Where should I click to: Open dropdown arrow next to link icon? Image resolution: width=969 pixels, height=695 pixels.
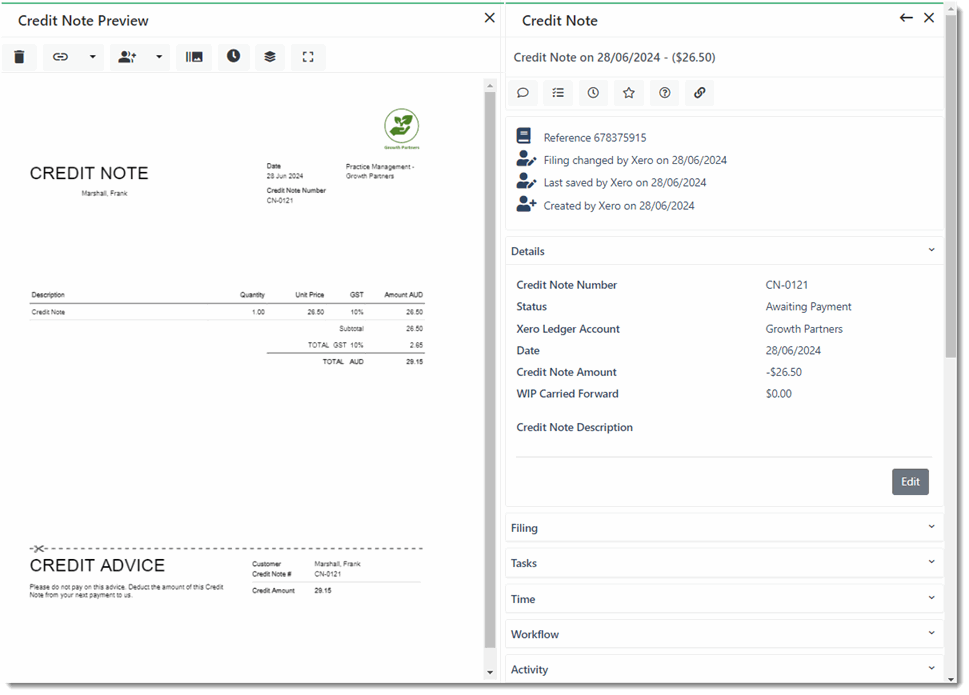(x=93, y=57)
